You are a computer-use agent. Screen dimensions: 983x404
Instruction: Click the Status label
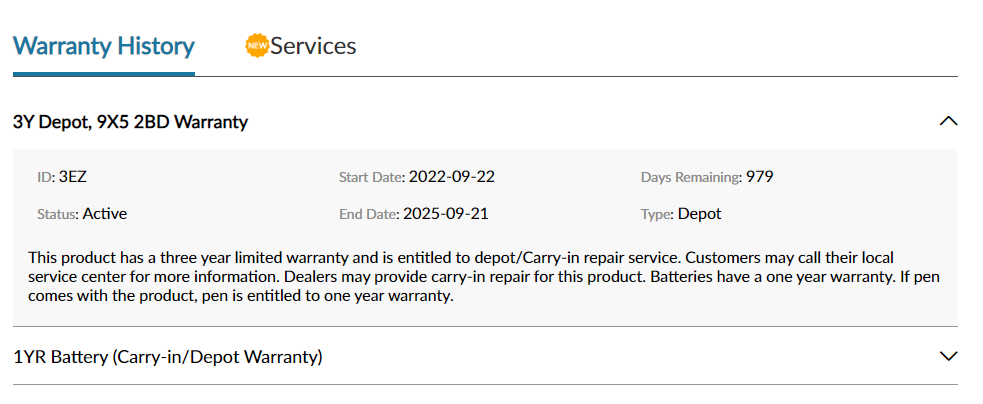pyautogui.click(x=58, y=215)
